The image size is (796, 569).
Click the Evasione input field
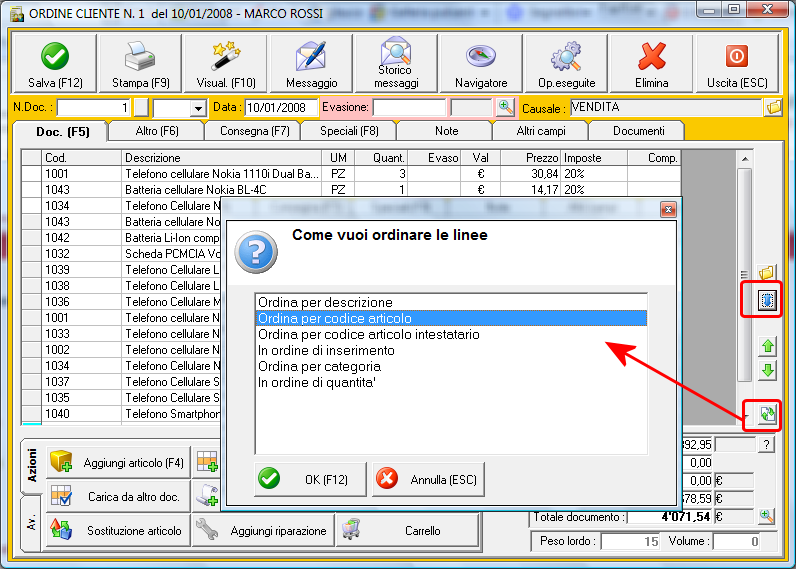(409, 108)
